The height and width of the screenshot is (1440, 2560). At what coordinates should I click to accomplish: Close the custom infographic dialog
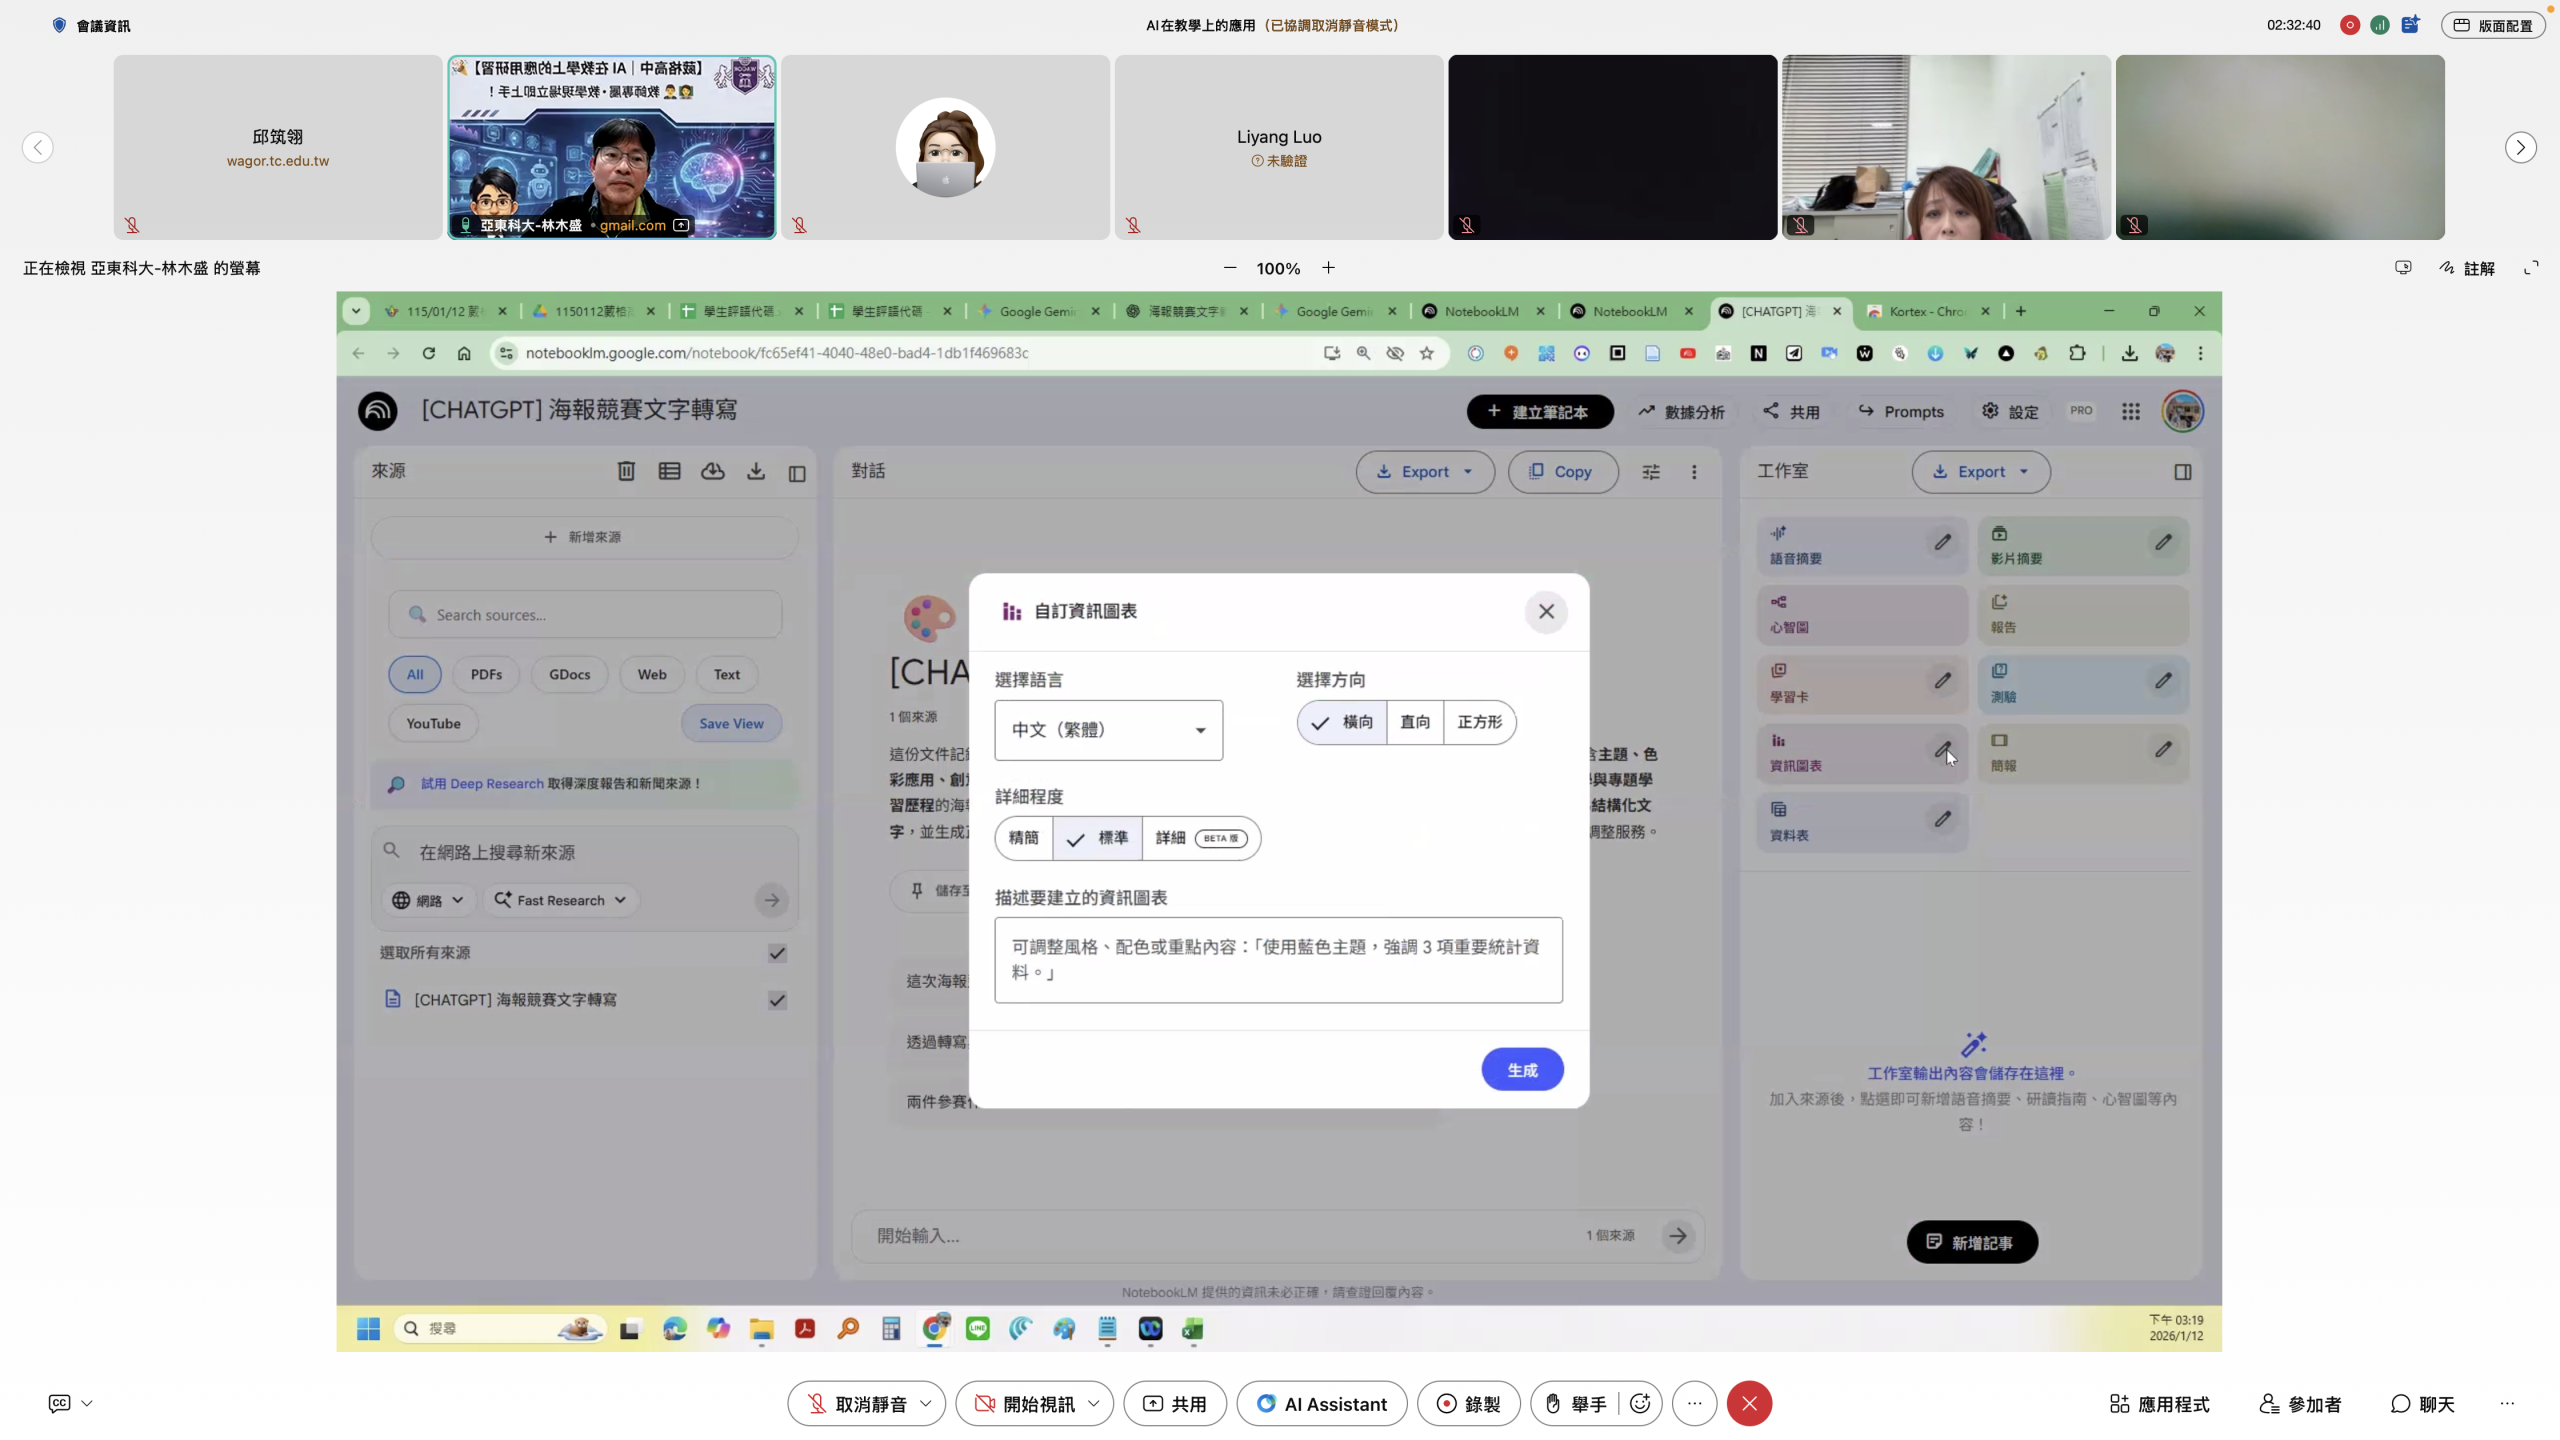(1546, 611)
